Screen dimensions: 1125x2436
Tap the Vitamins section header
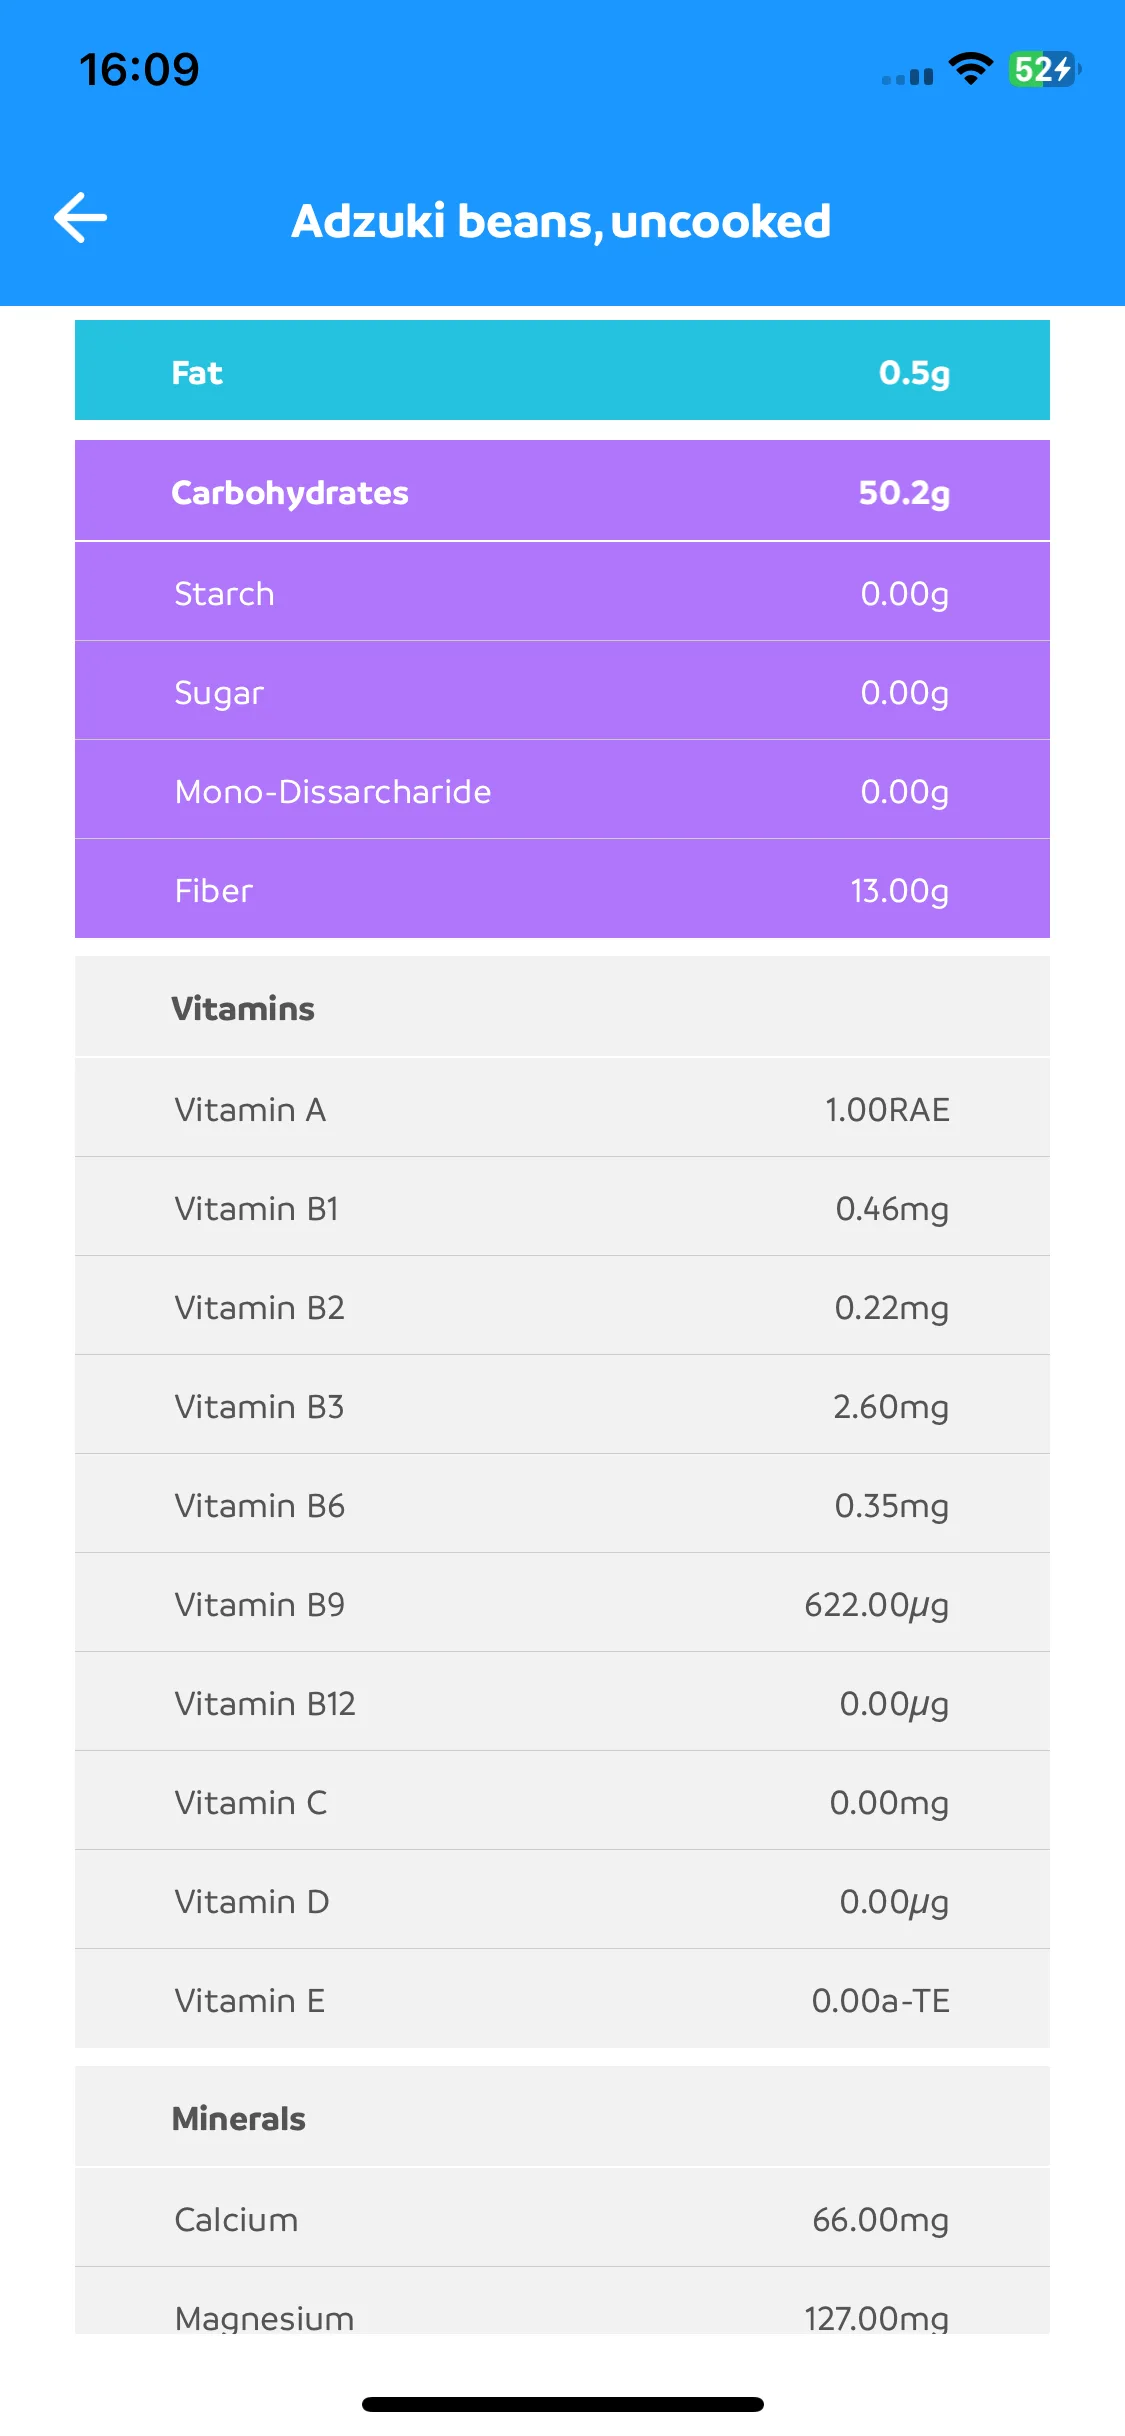pos(562,1007)
